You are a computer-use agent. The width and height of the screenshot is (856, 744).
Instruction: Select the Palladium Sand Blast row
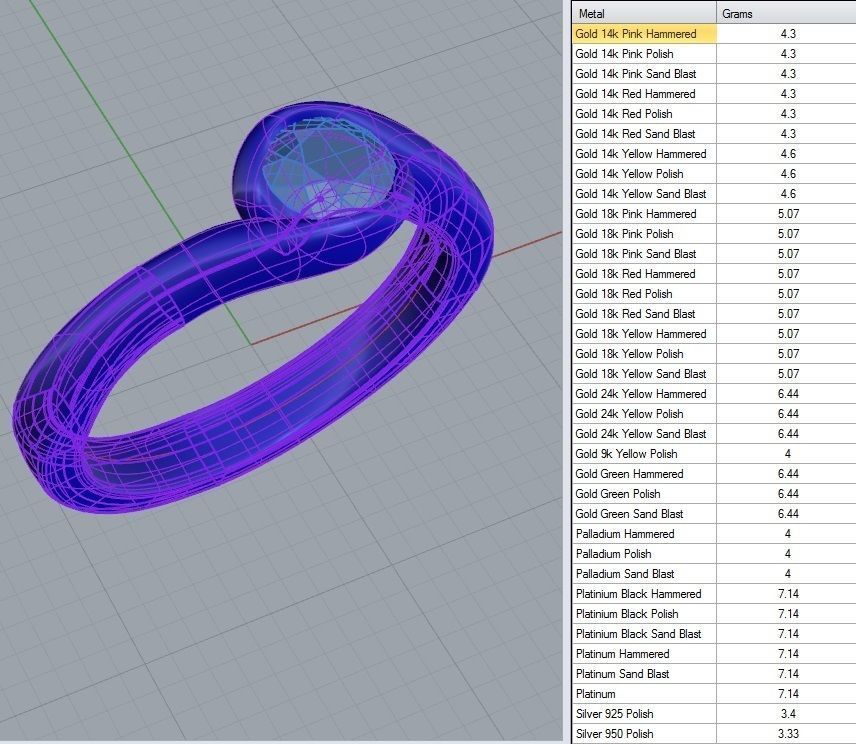714,574
